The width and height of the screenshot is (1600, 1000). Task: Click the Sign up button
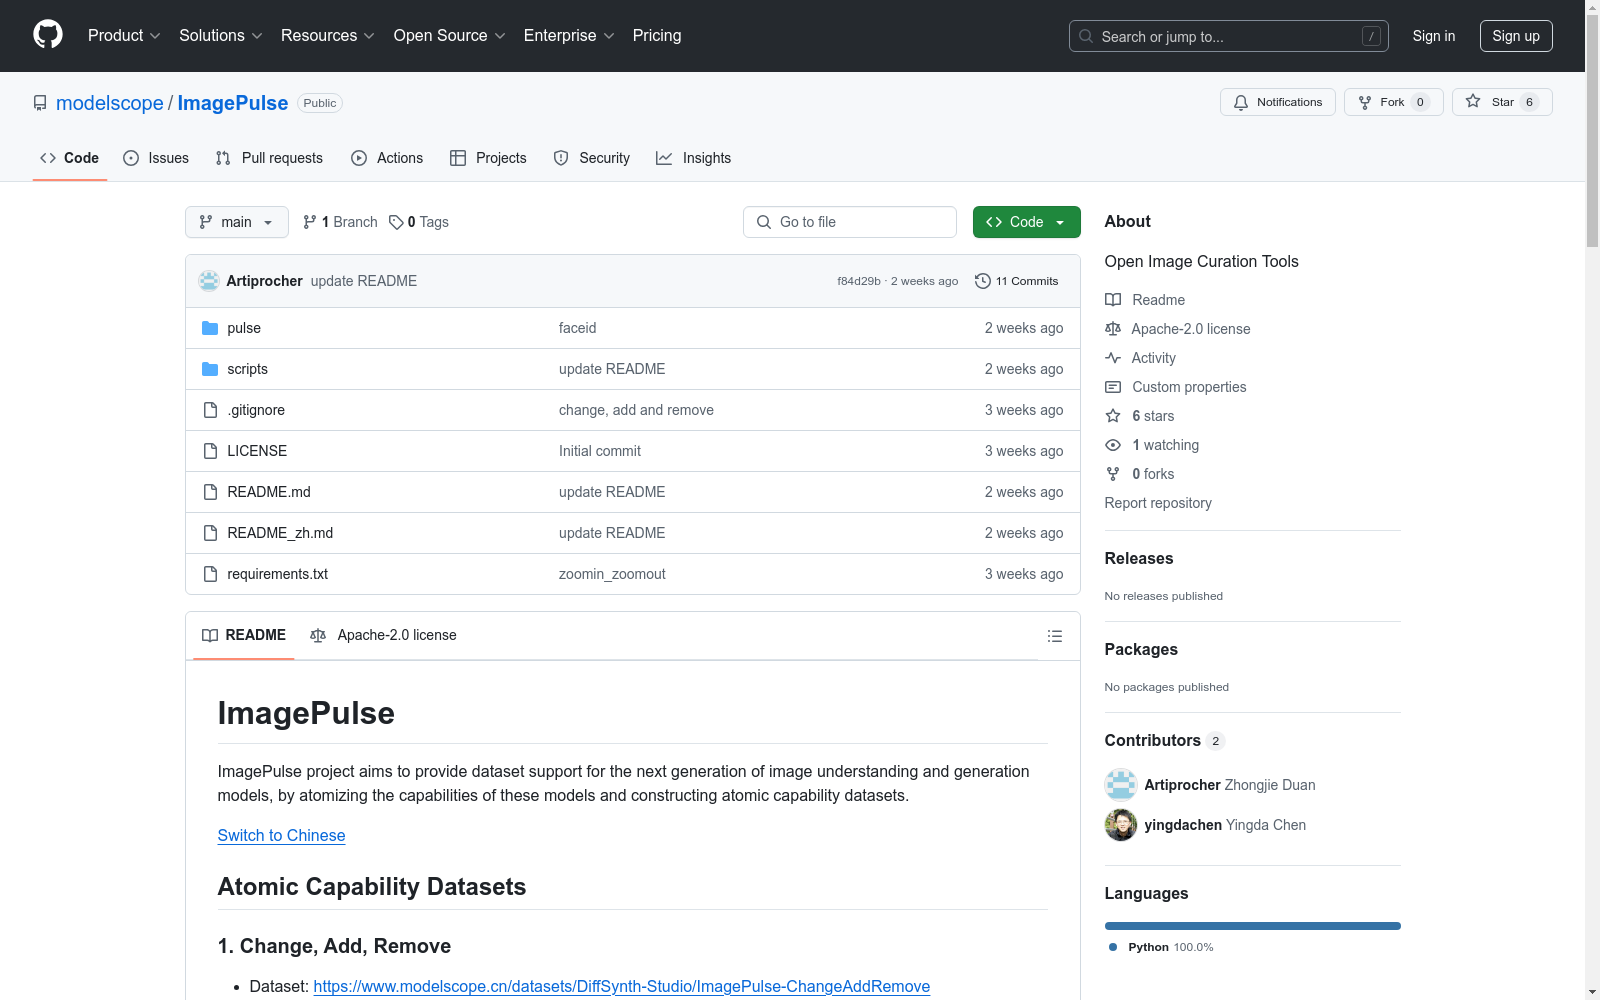[1516, 36]
